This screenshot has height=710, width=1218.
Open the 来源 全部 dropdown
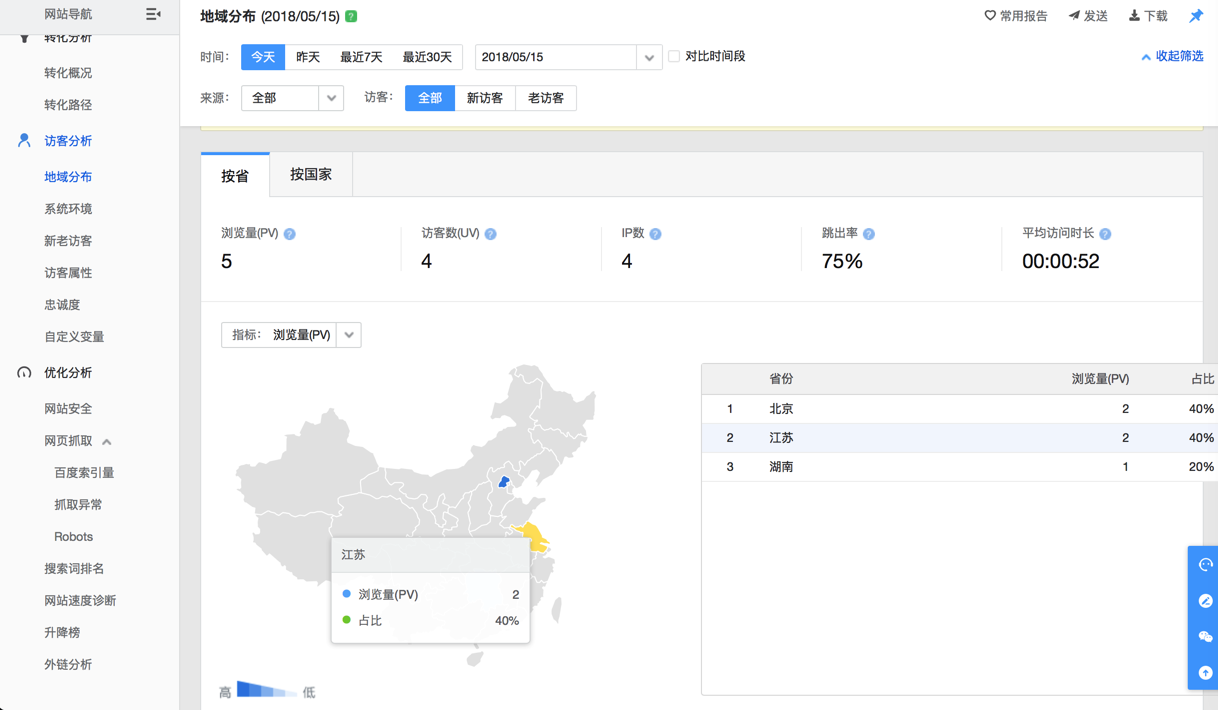[x=292, y=98]
